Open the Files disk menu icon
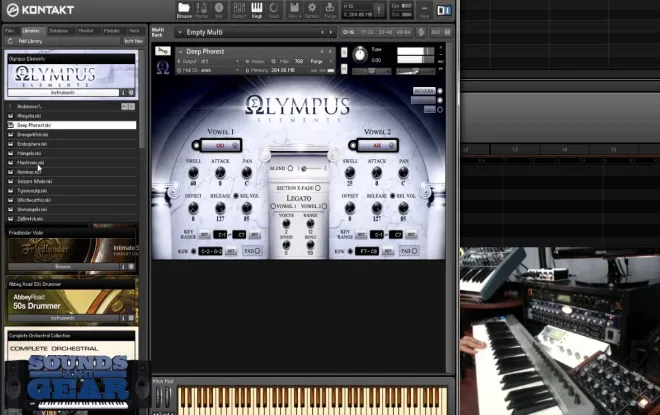This screenshot has height=415, width=660. 294,10
